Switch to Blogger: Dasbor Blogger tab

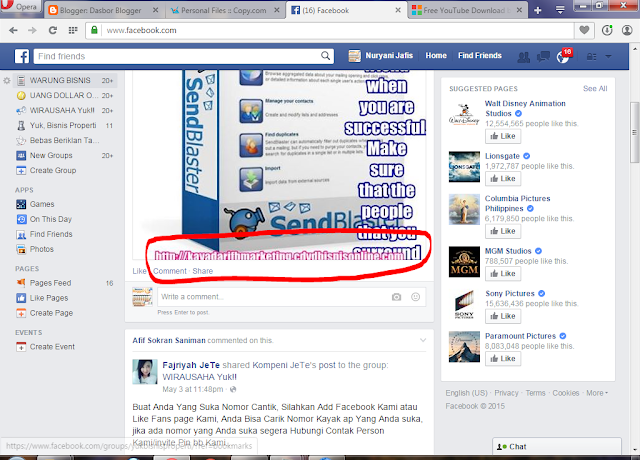pyautogui.click(x=100, y=11)
